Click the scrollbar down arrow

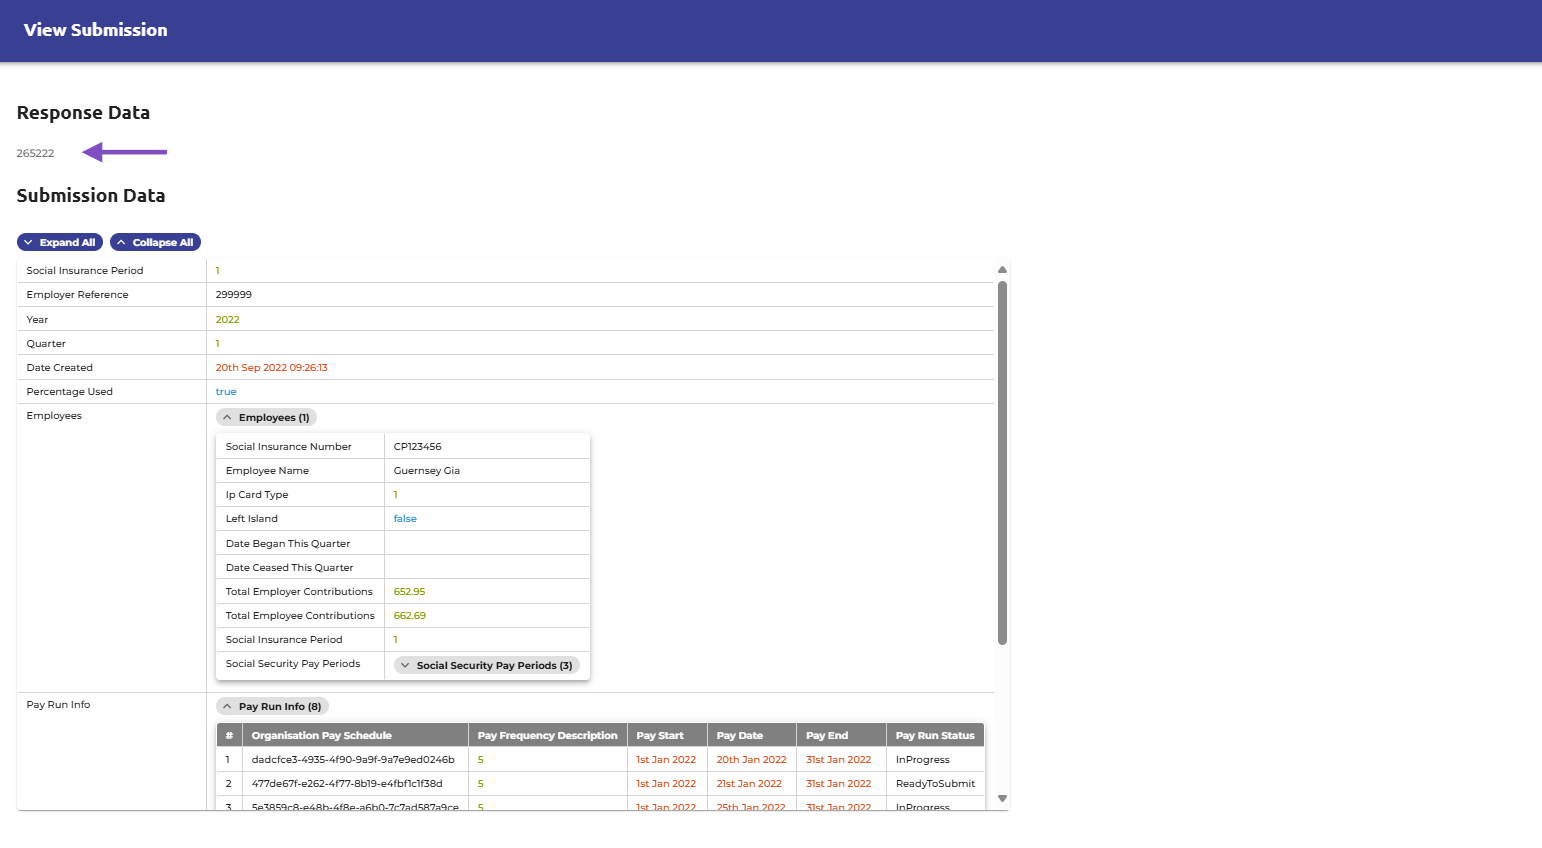click(x=1002, y=798)
